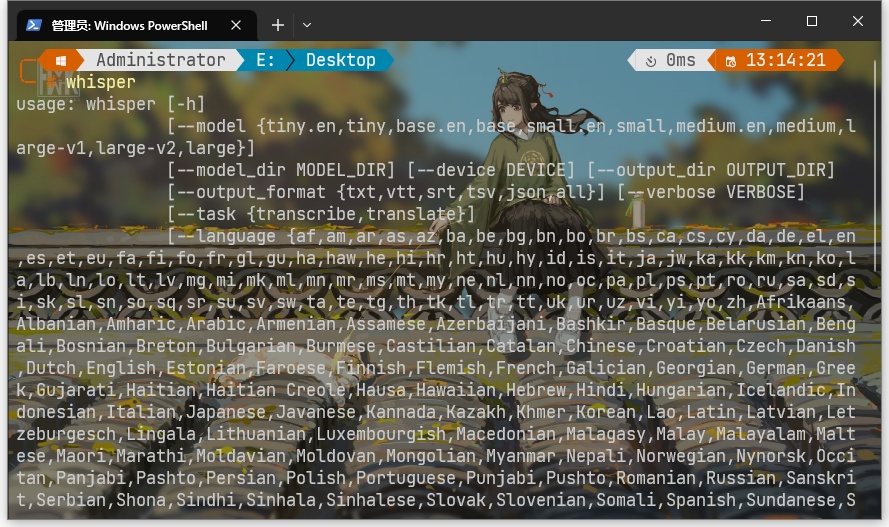Click the word 'Sundanese' in output
889x527 pixels.
tap(791, 500)
